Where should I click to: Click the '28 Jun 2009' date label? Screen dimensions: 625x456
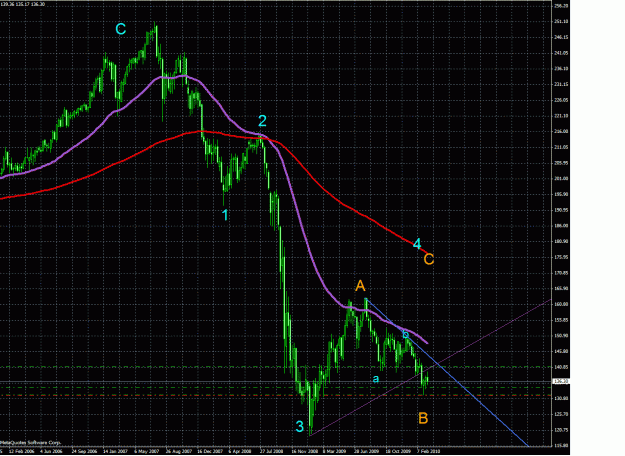[367, 452]
